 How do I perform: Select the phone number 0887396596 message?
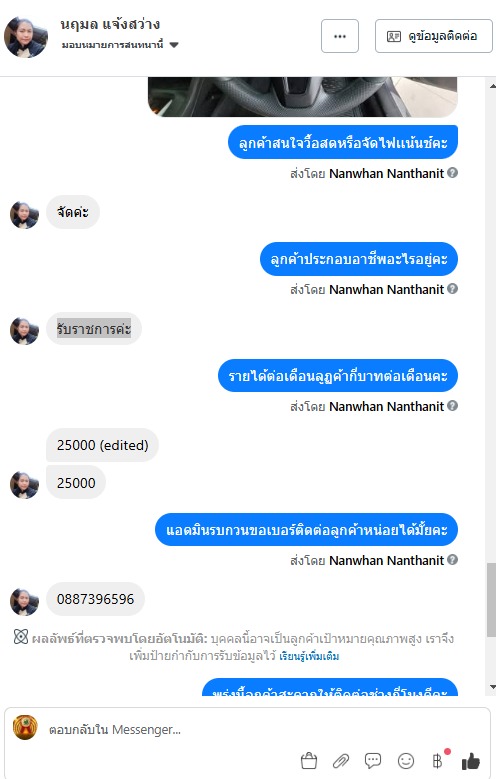(x=95, y=599)
